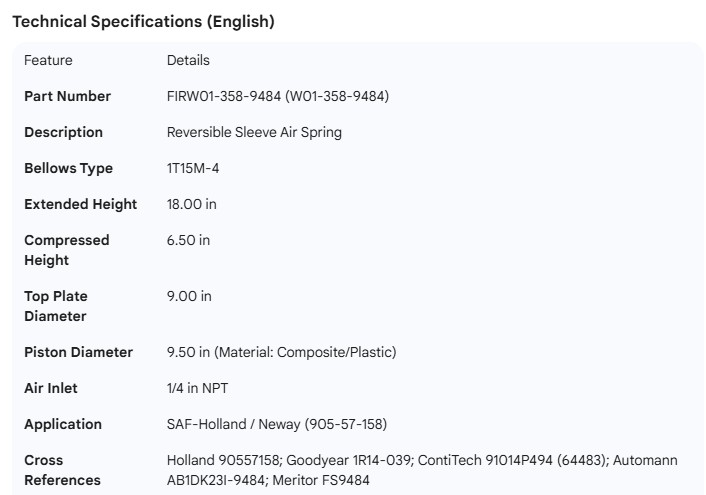706x495 pixels.
Task: Click the 9.00 in value
Action: tap(189, 296)
